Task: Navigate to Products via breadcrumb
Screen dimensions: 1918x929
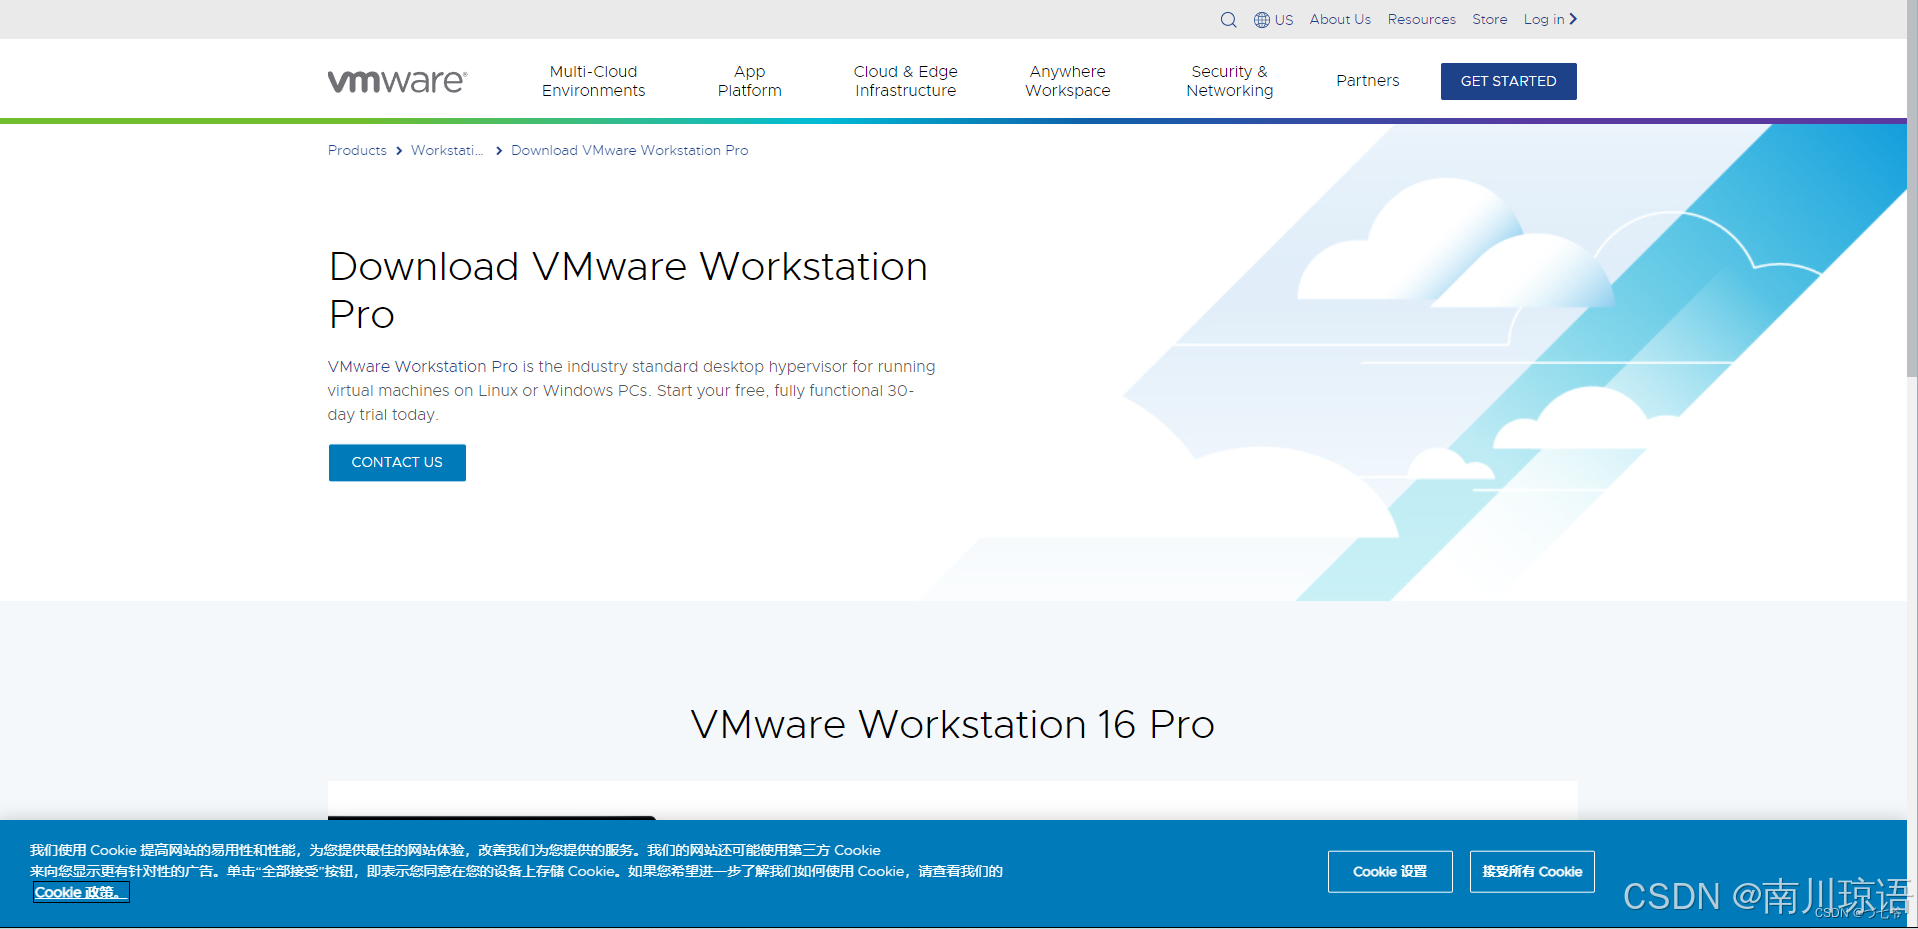Action: (x=356, y=150)
